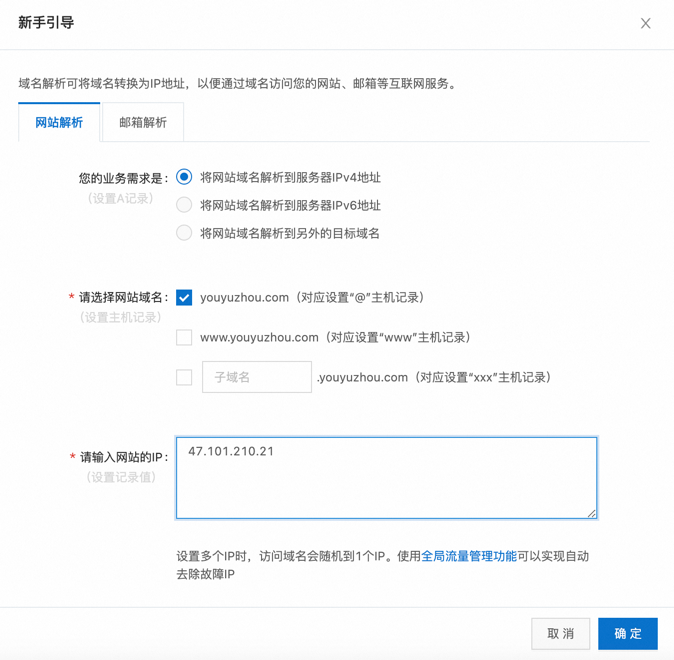
Task: Click the .youyuzhou.com suffix text after subdomain box
Action: [363, 377]
